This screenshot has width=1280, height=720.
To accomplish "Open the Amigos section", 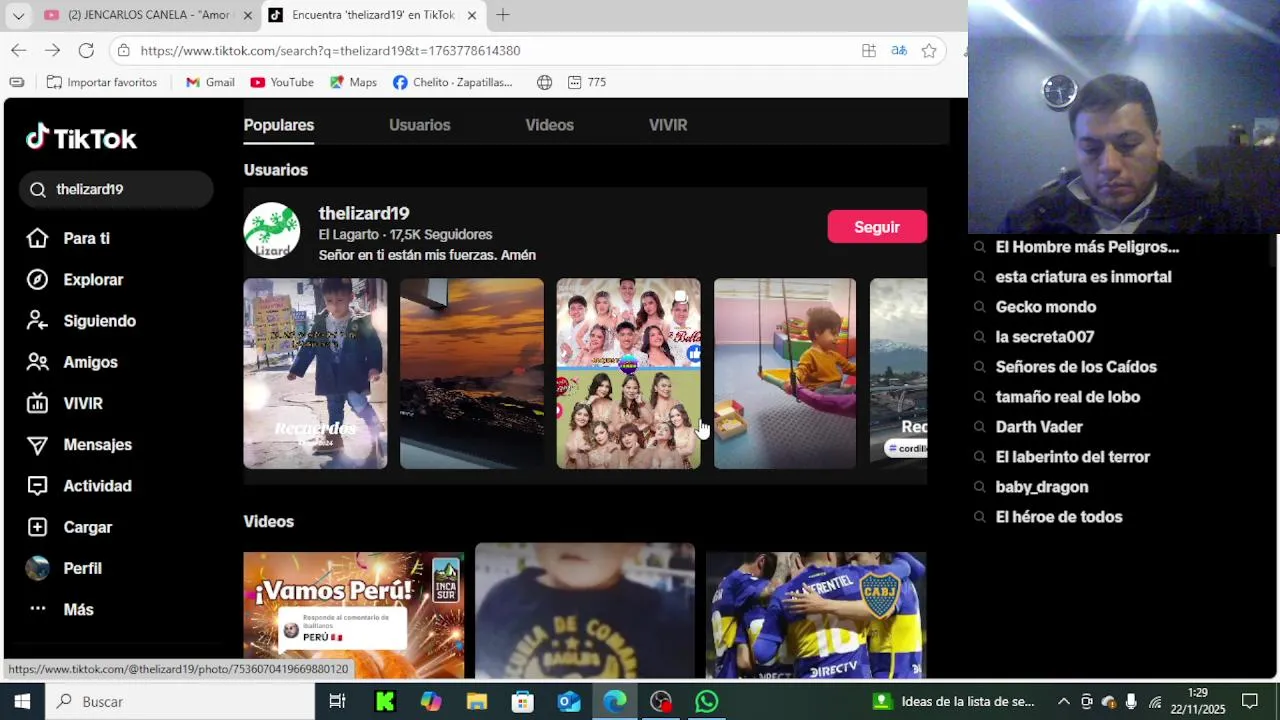I will click(72, 362).
